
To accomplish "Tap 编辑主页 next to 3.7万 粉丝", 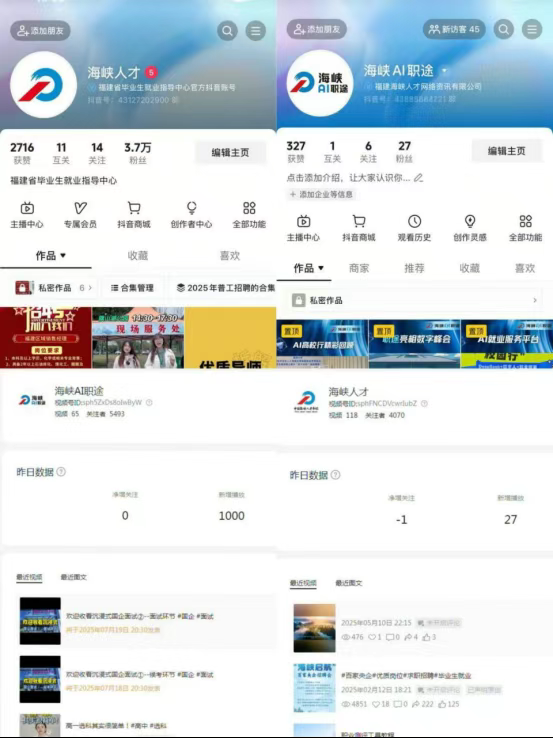I will click(231, 152).
